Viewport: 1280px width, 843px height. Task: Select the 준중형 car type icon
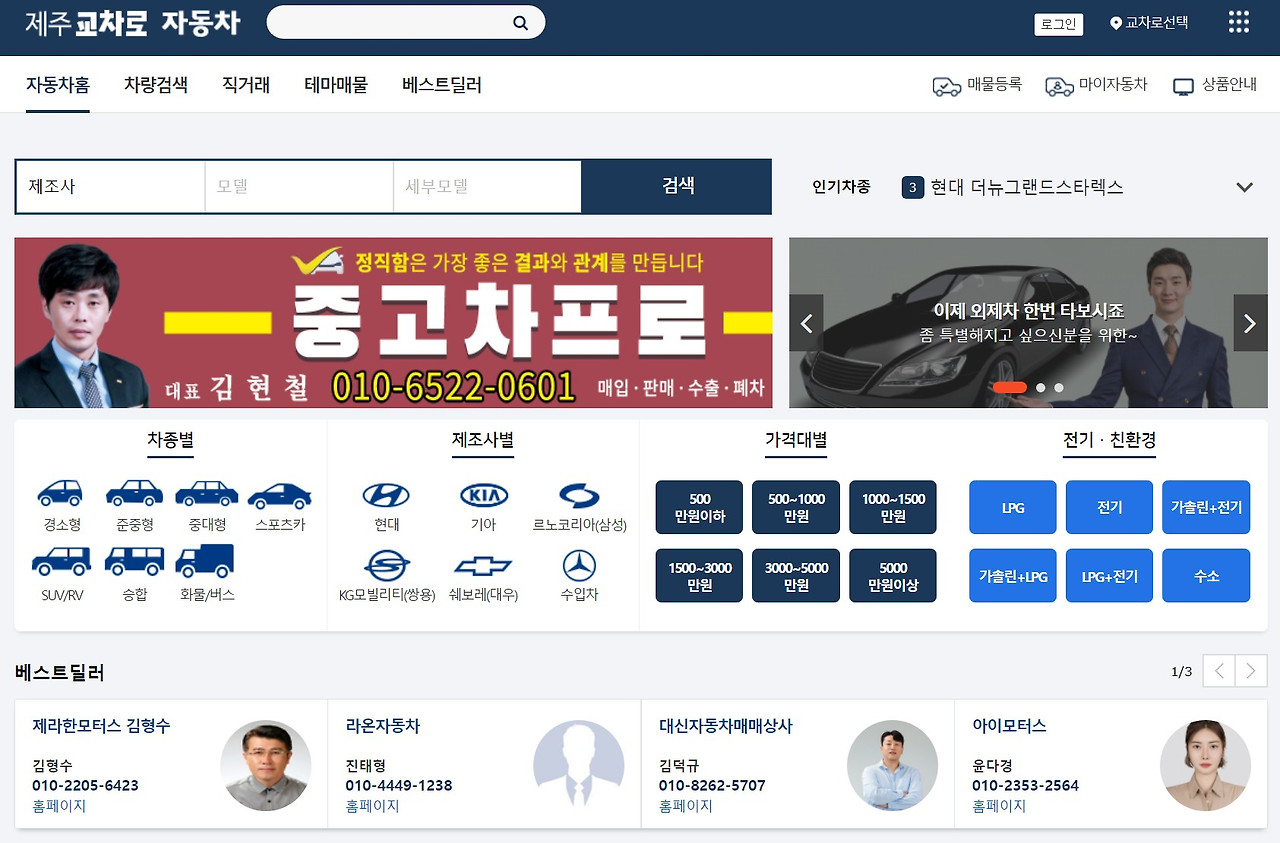(x=134, y=493)
